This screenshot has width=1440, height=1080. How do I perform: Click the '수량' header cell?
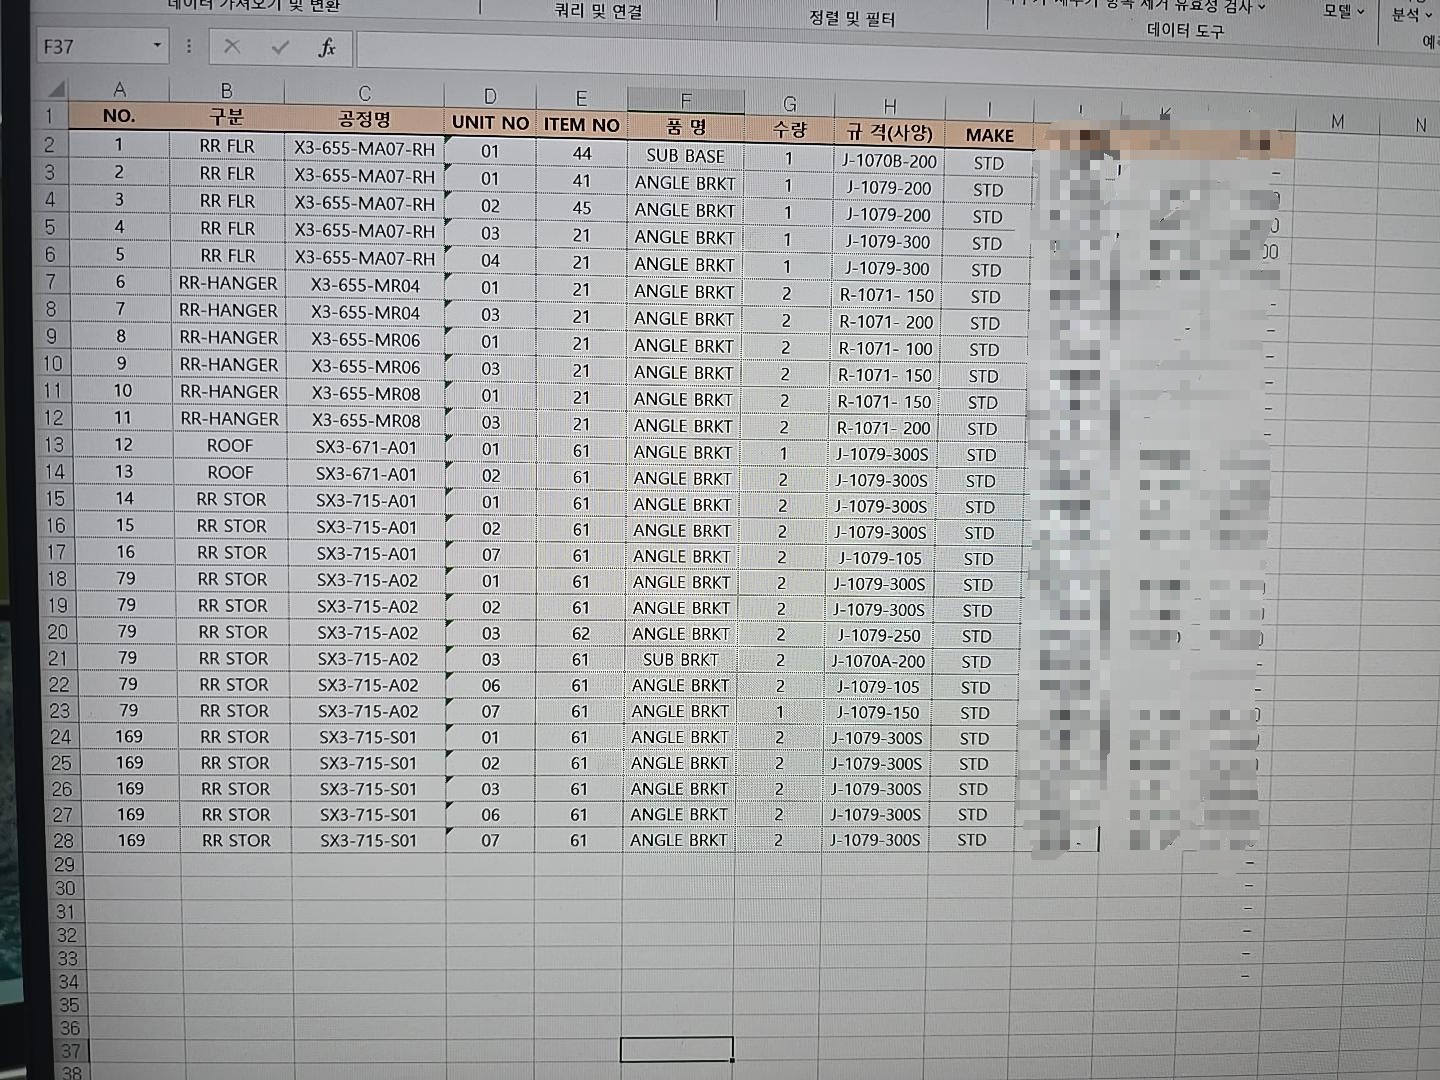click(790, 130)
